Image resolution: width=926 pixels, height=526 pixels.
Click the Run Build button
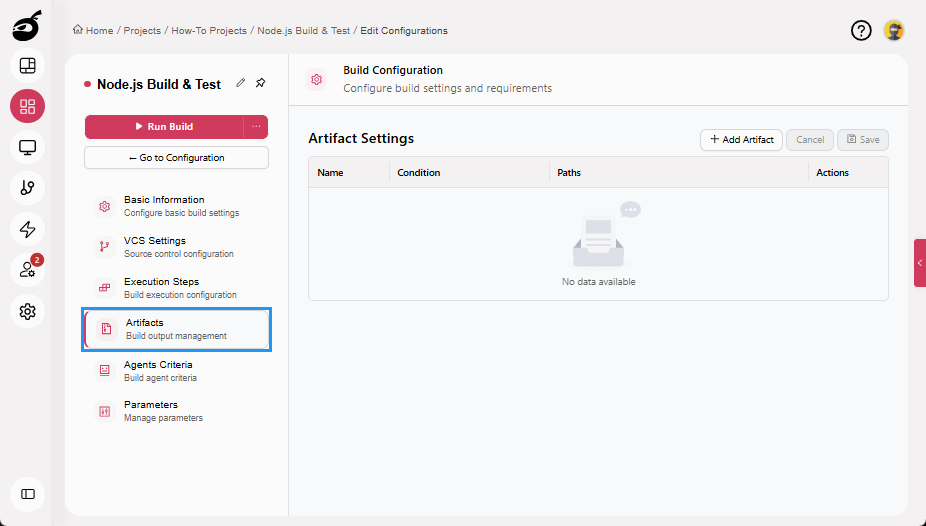tap(164, 126)
